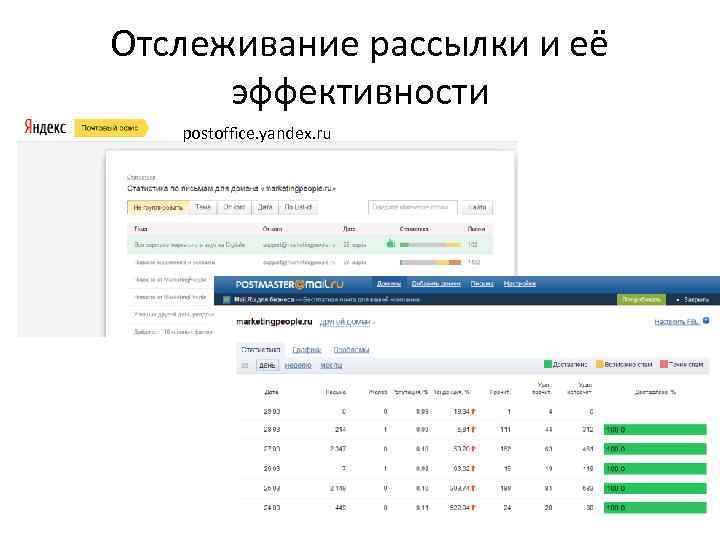Screen dimensions: 720x540
Task: Choose the Дата grouping tab
Action: 265,207
